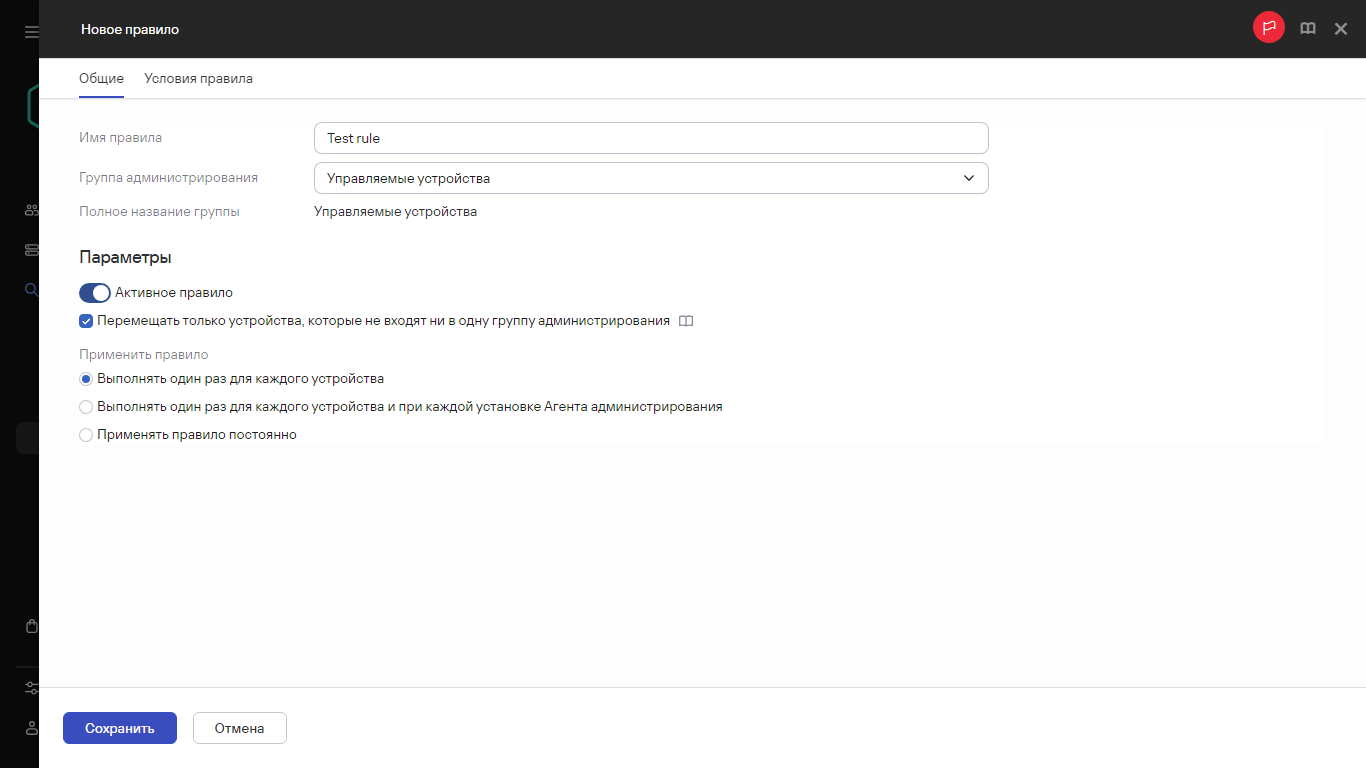Select option with при каждой установке Агента
Image resolution: width=1366 pixels, height=768 pixels.
(86, 407)
